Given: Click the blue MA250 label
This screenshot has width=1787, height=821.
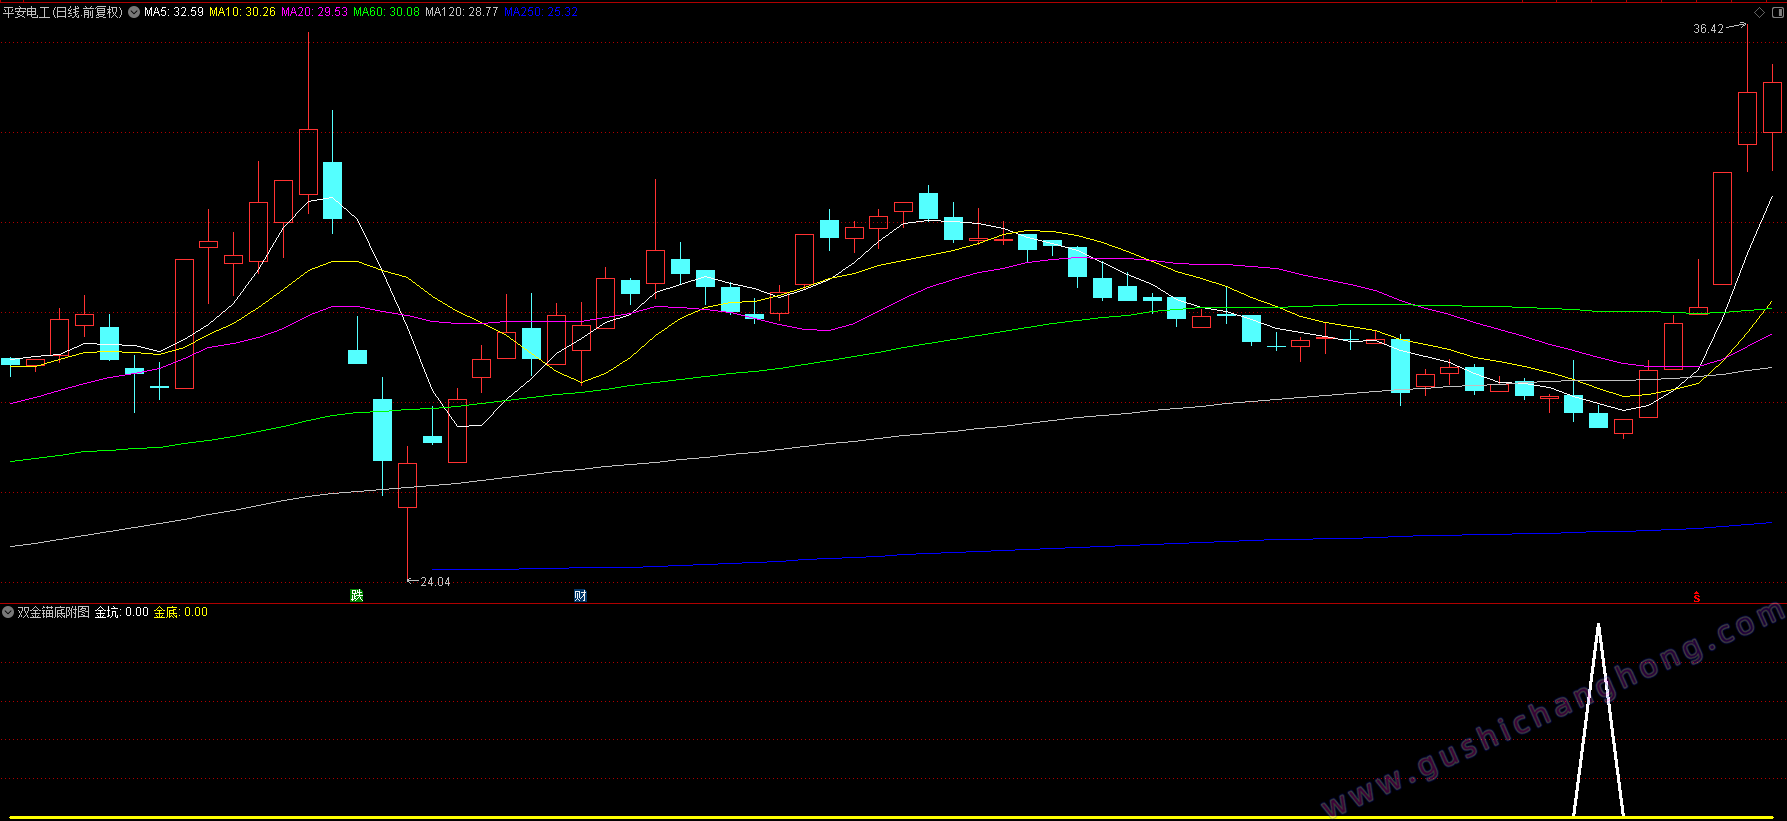Looking at the screenshot, I should pos(541,12).
